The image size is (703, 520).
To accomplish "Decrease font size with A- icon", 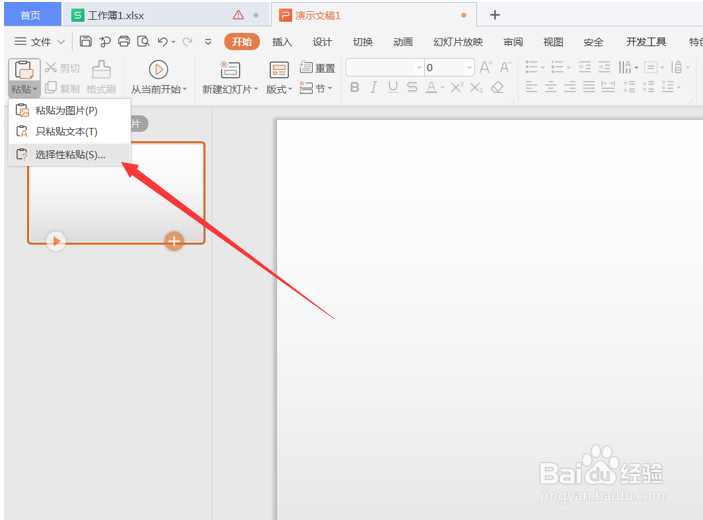I will [x=505, y=68].
